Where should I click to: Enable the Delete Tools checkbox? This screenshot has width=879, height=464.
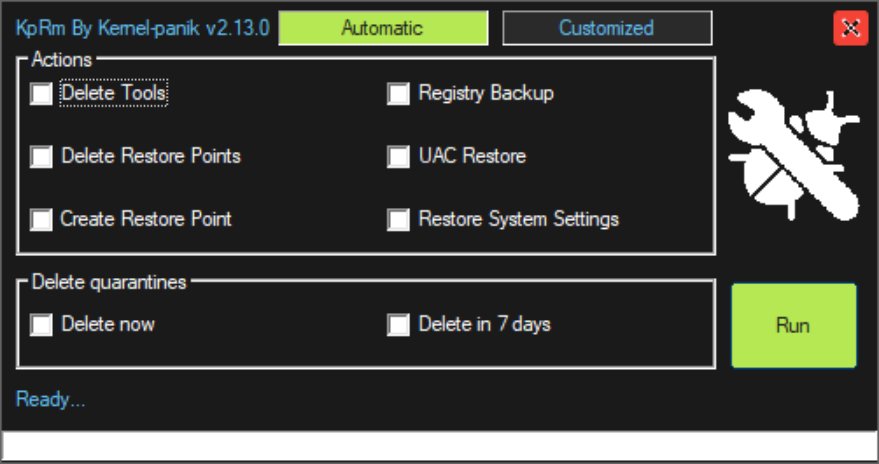click(41, 94)
